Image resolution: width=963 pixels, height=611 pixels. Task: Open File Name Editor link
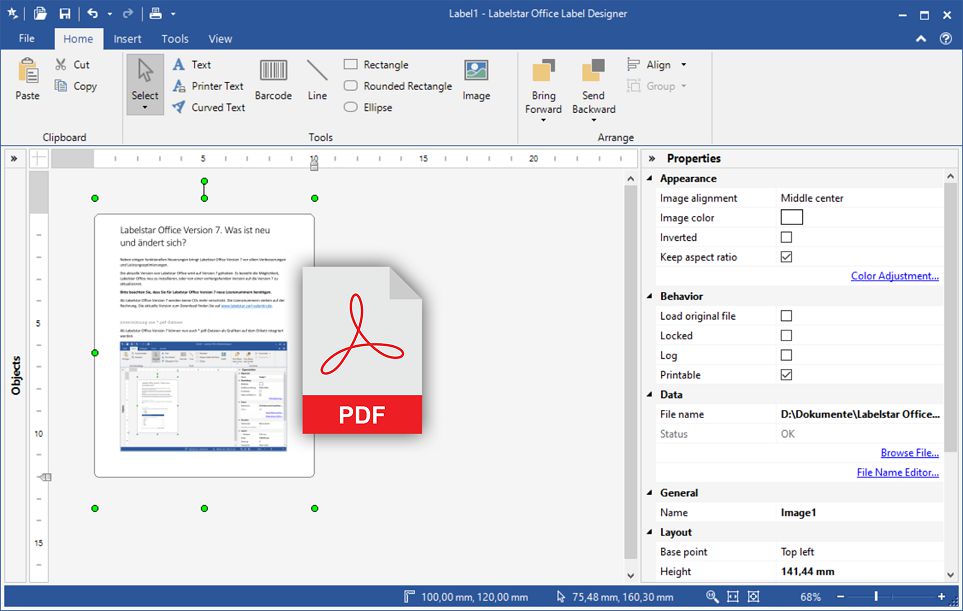coord(897,472)
